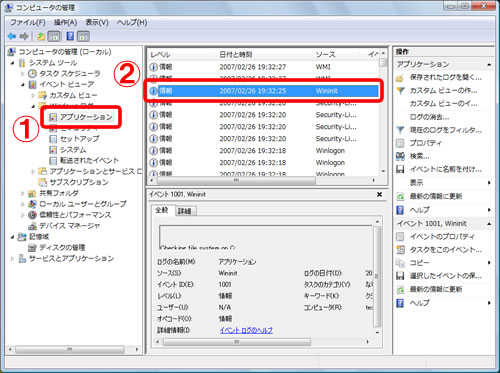Open ファイル(F) menu
Image resolution: width=500 pixels, height=373 pixels.
pyautogui.click(x=28, y=22)
